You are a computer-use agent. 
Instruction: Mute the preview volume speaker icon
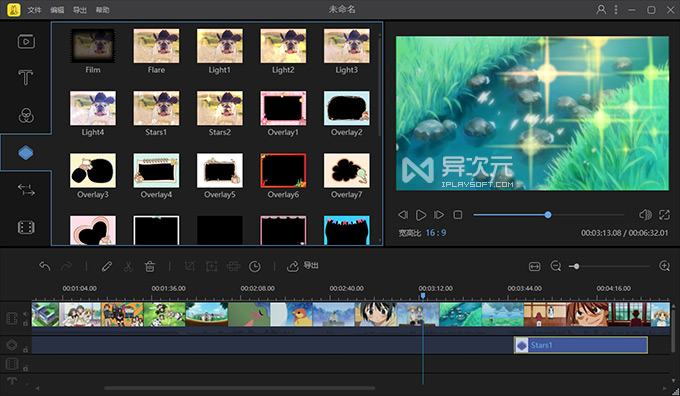point(645,214)
